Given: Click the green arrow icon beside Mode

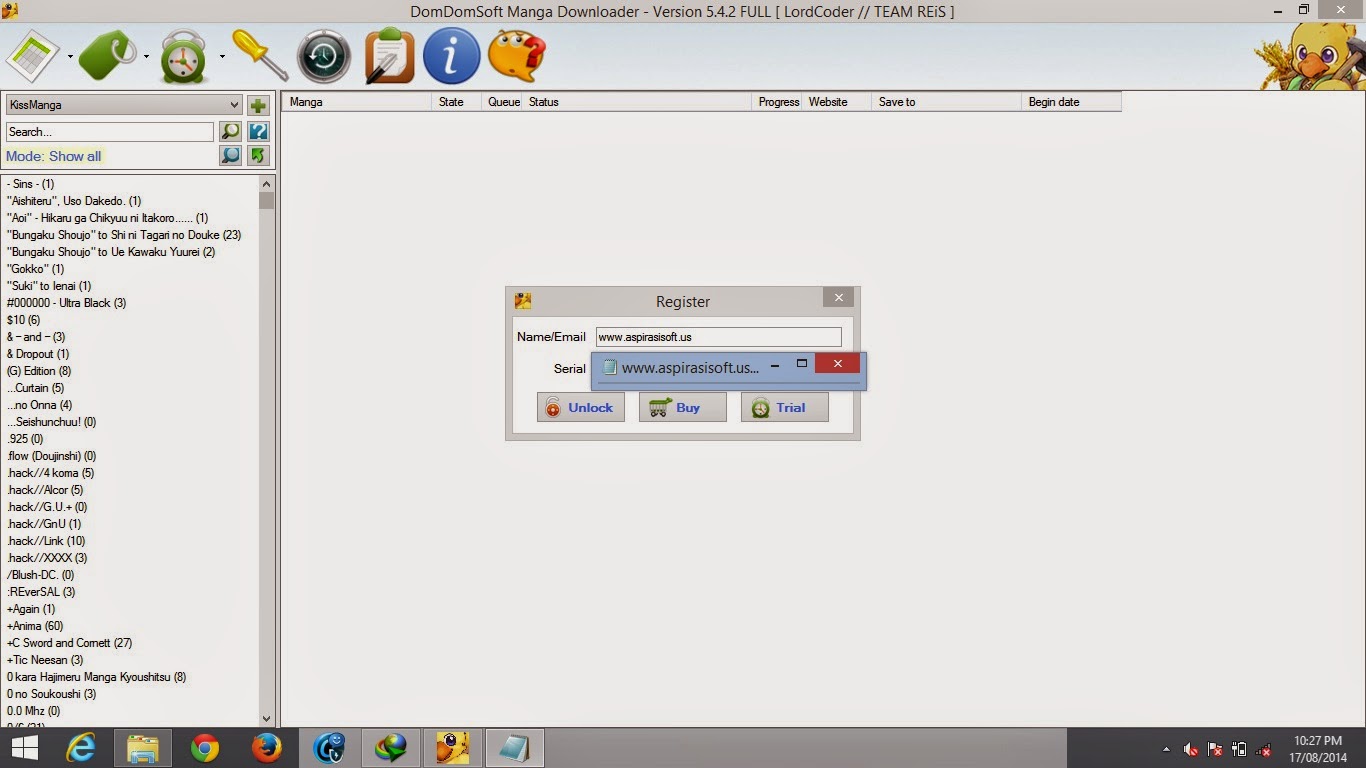Looking at the screenshot, I should [x=258, y=155].
